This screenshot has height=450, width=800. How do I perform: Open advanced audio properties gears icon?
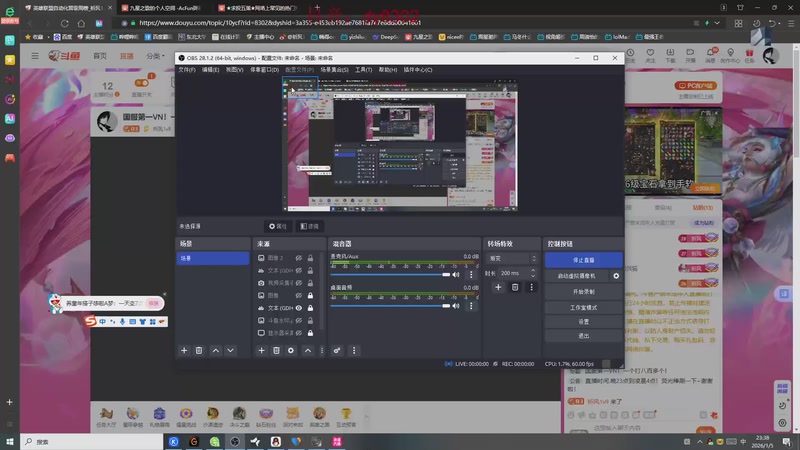coord(337,351)
